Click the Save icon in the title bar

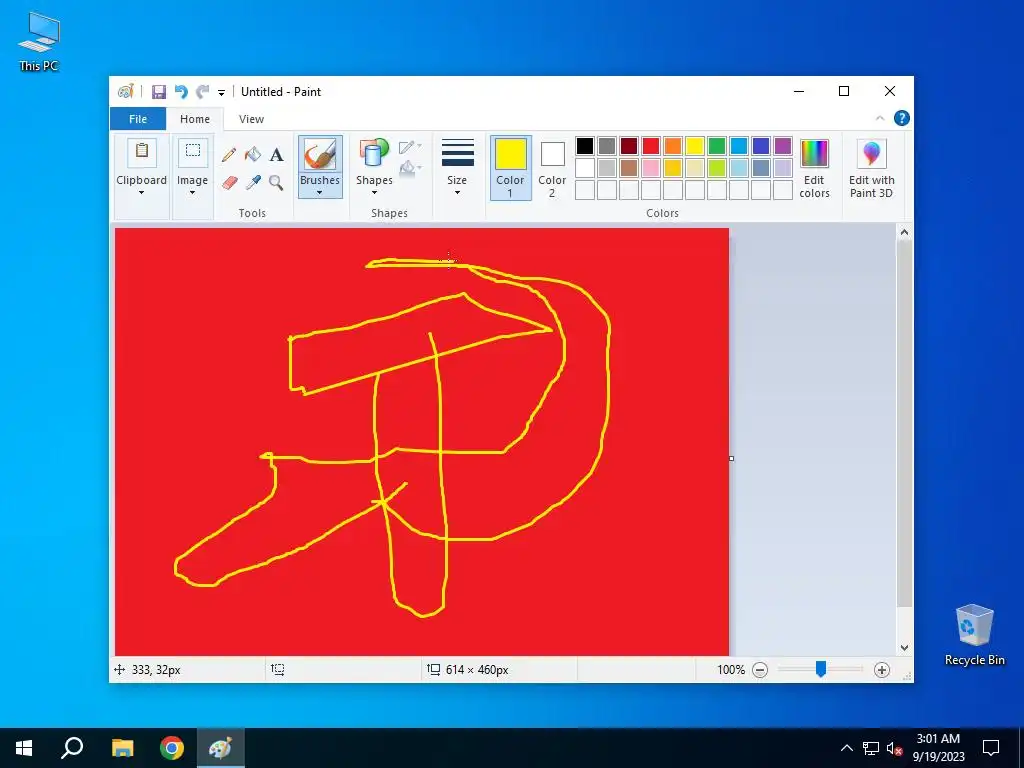(159, 92)
